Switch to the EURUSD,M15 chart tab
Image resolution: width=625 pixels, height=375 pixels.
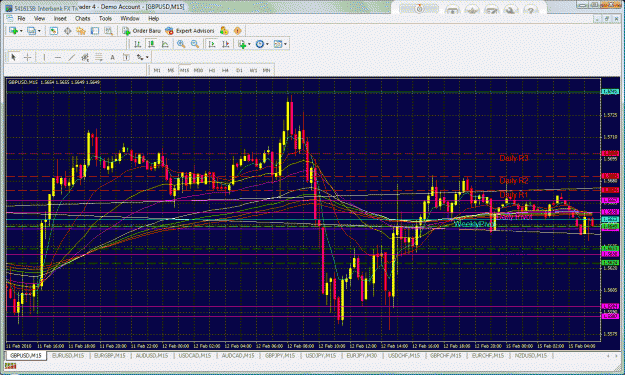[68, 355]
